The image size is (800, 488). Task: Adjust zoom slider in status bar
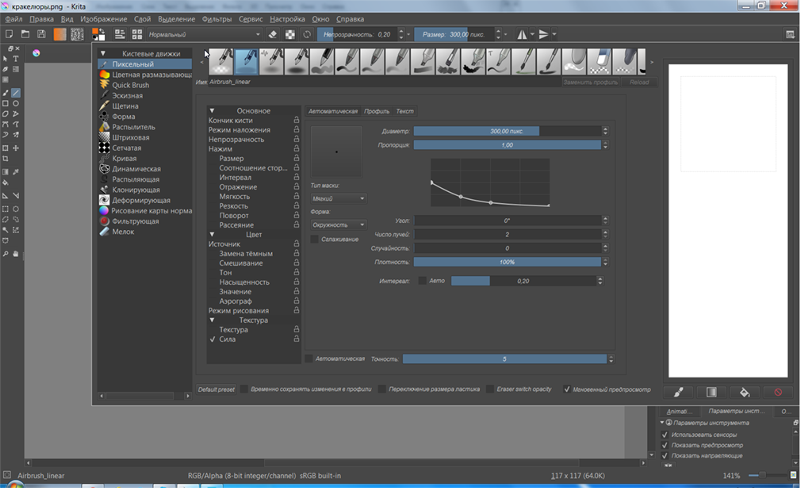(x=767, y=475)
